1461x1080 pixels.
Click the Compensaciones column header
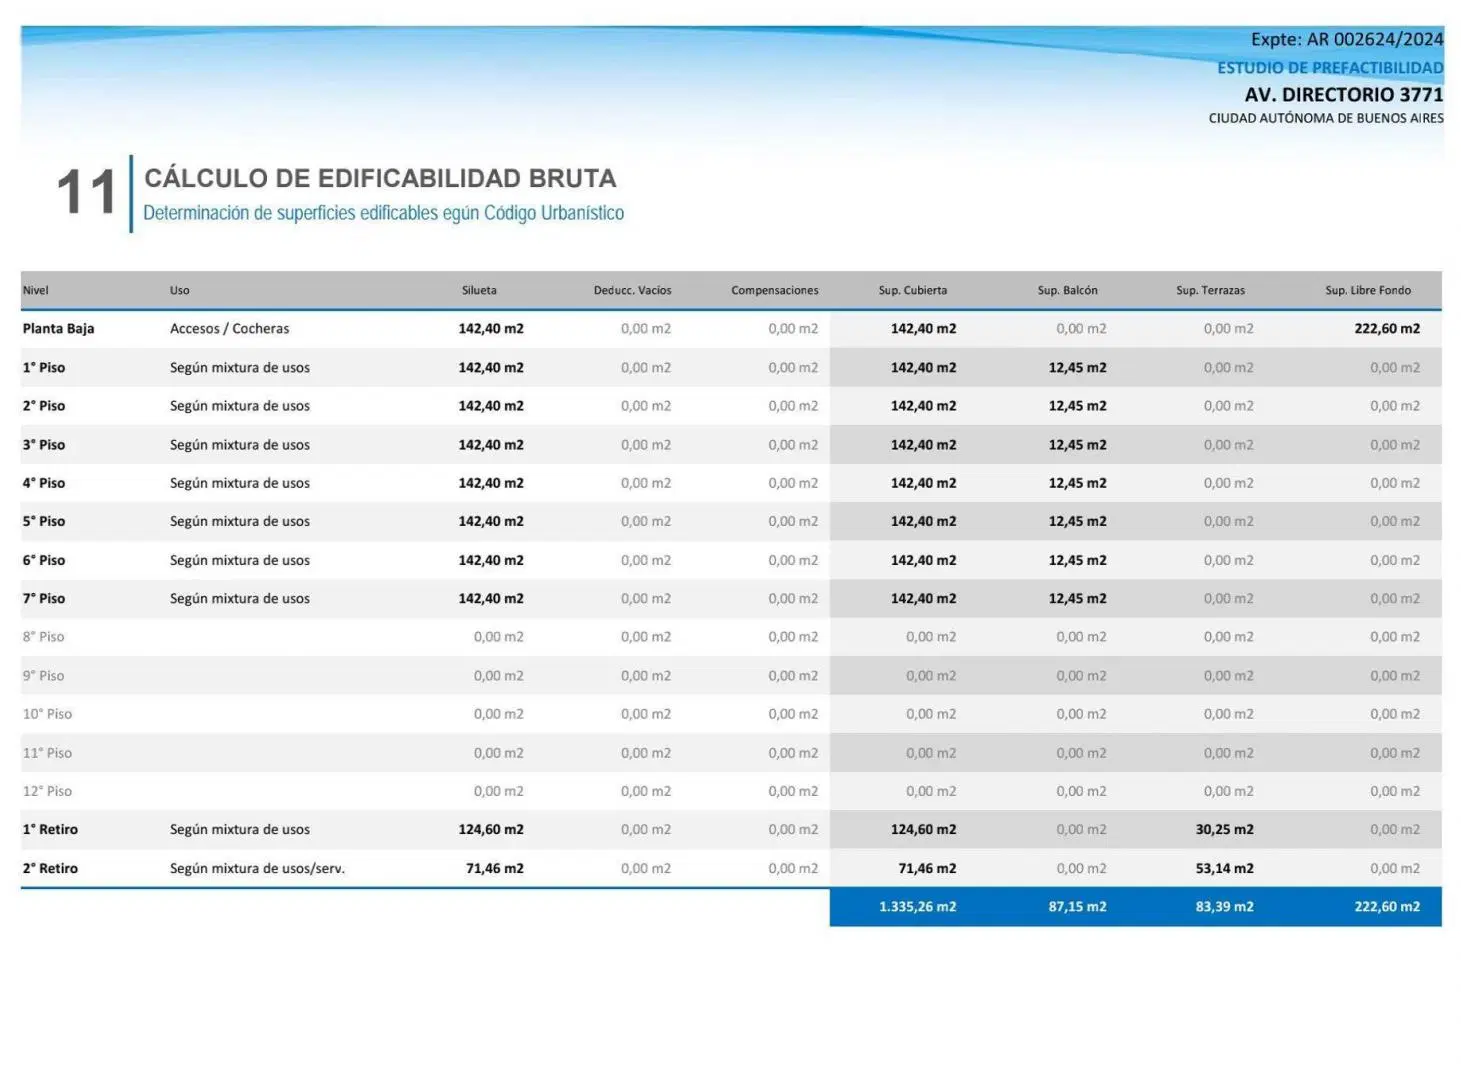coord(774,290)
